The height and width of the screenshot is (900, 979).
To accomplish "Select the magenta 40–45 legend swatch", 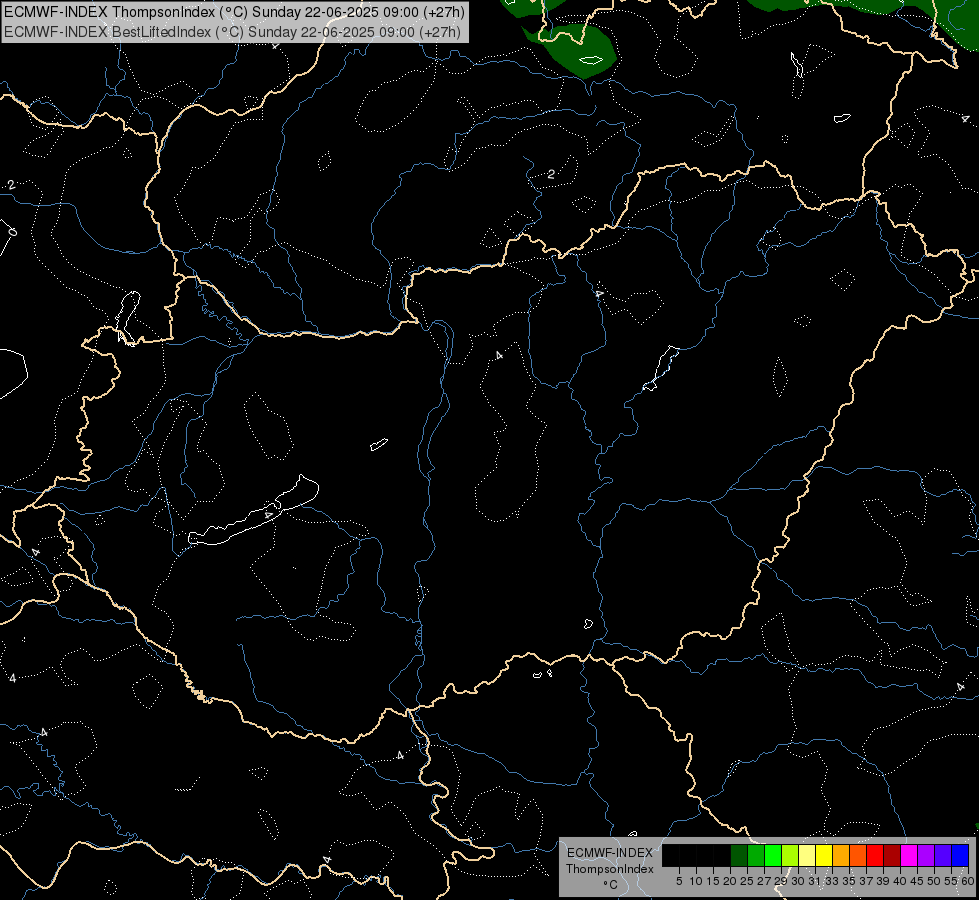I will click(x=908, y=855).
